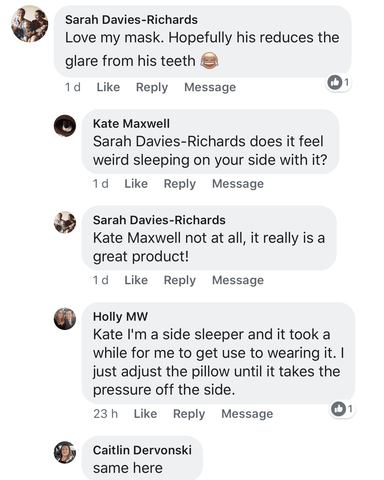Reply to the 'great product' comment

pos(180,280)
